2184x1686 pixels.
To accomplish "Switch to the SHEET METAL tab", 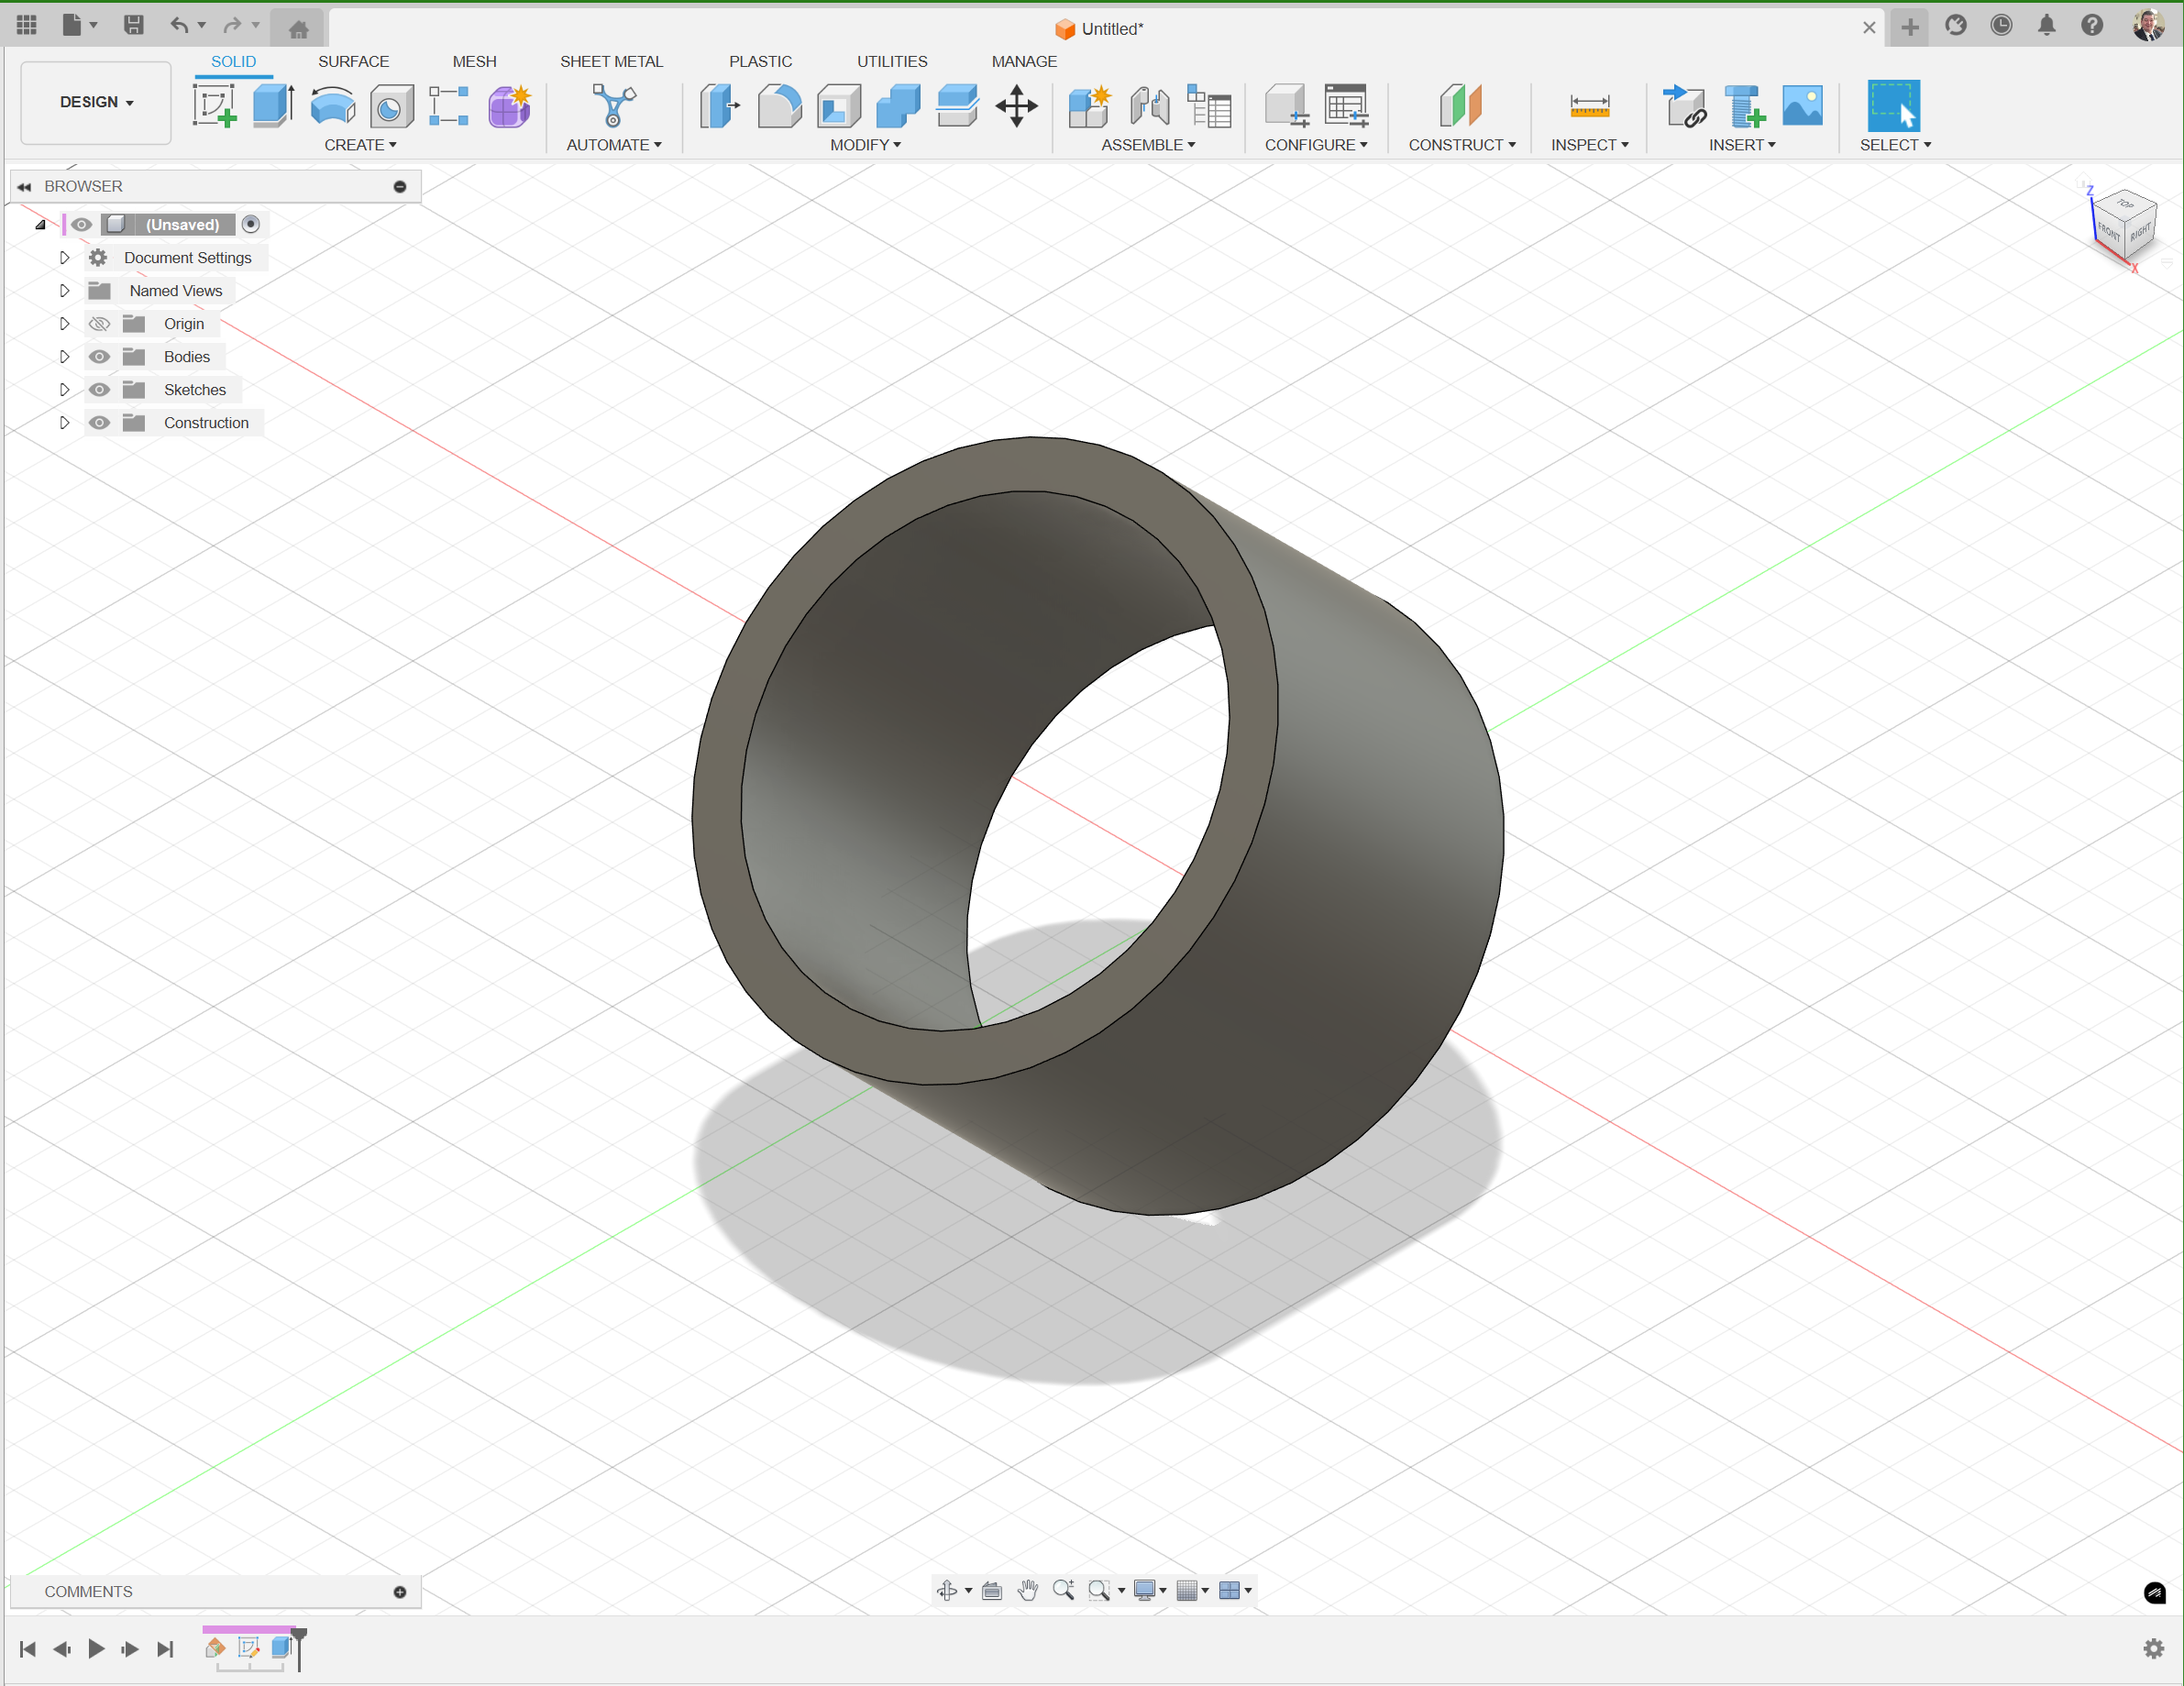I will [611, 61].
